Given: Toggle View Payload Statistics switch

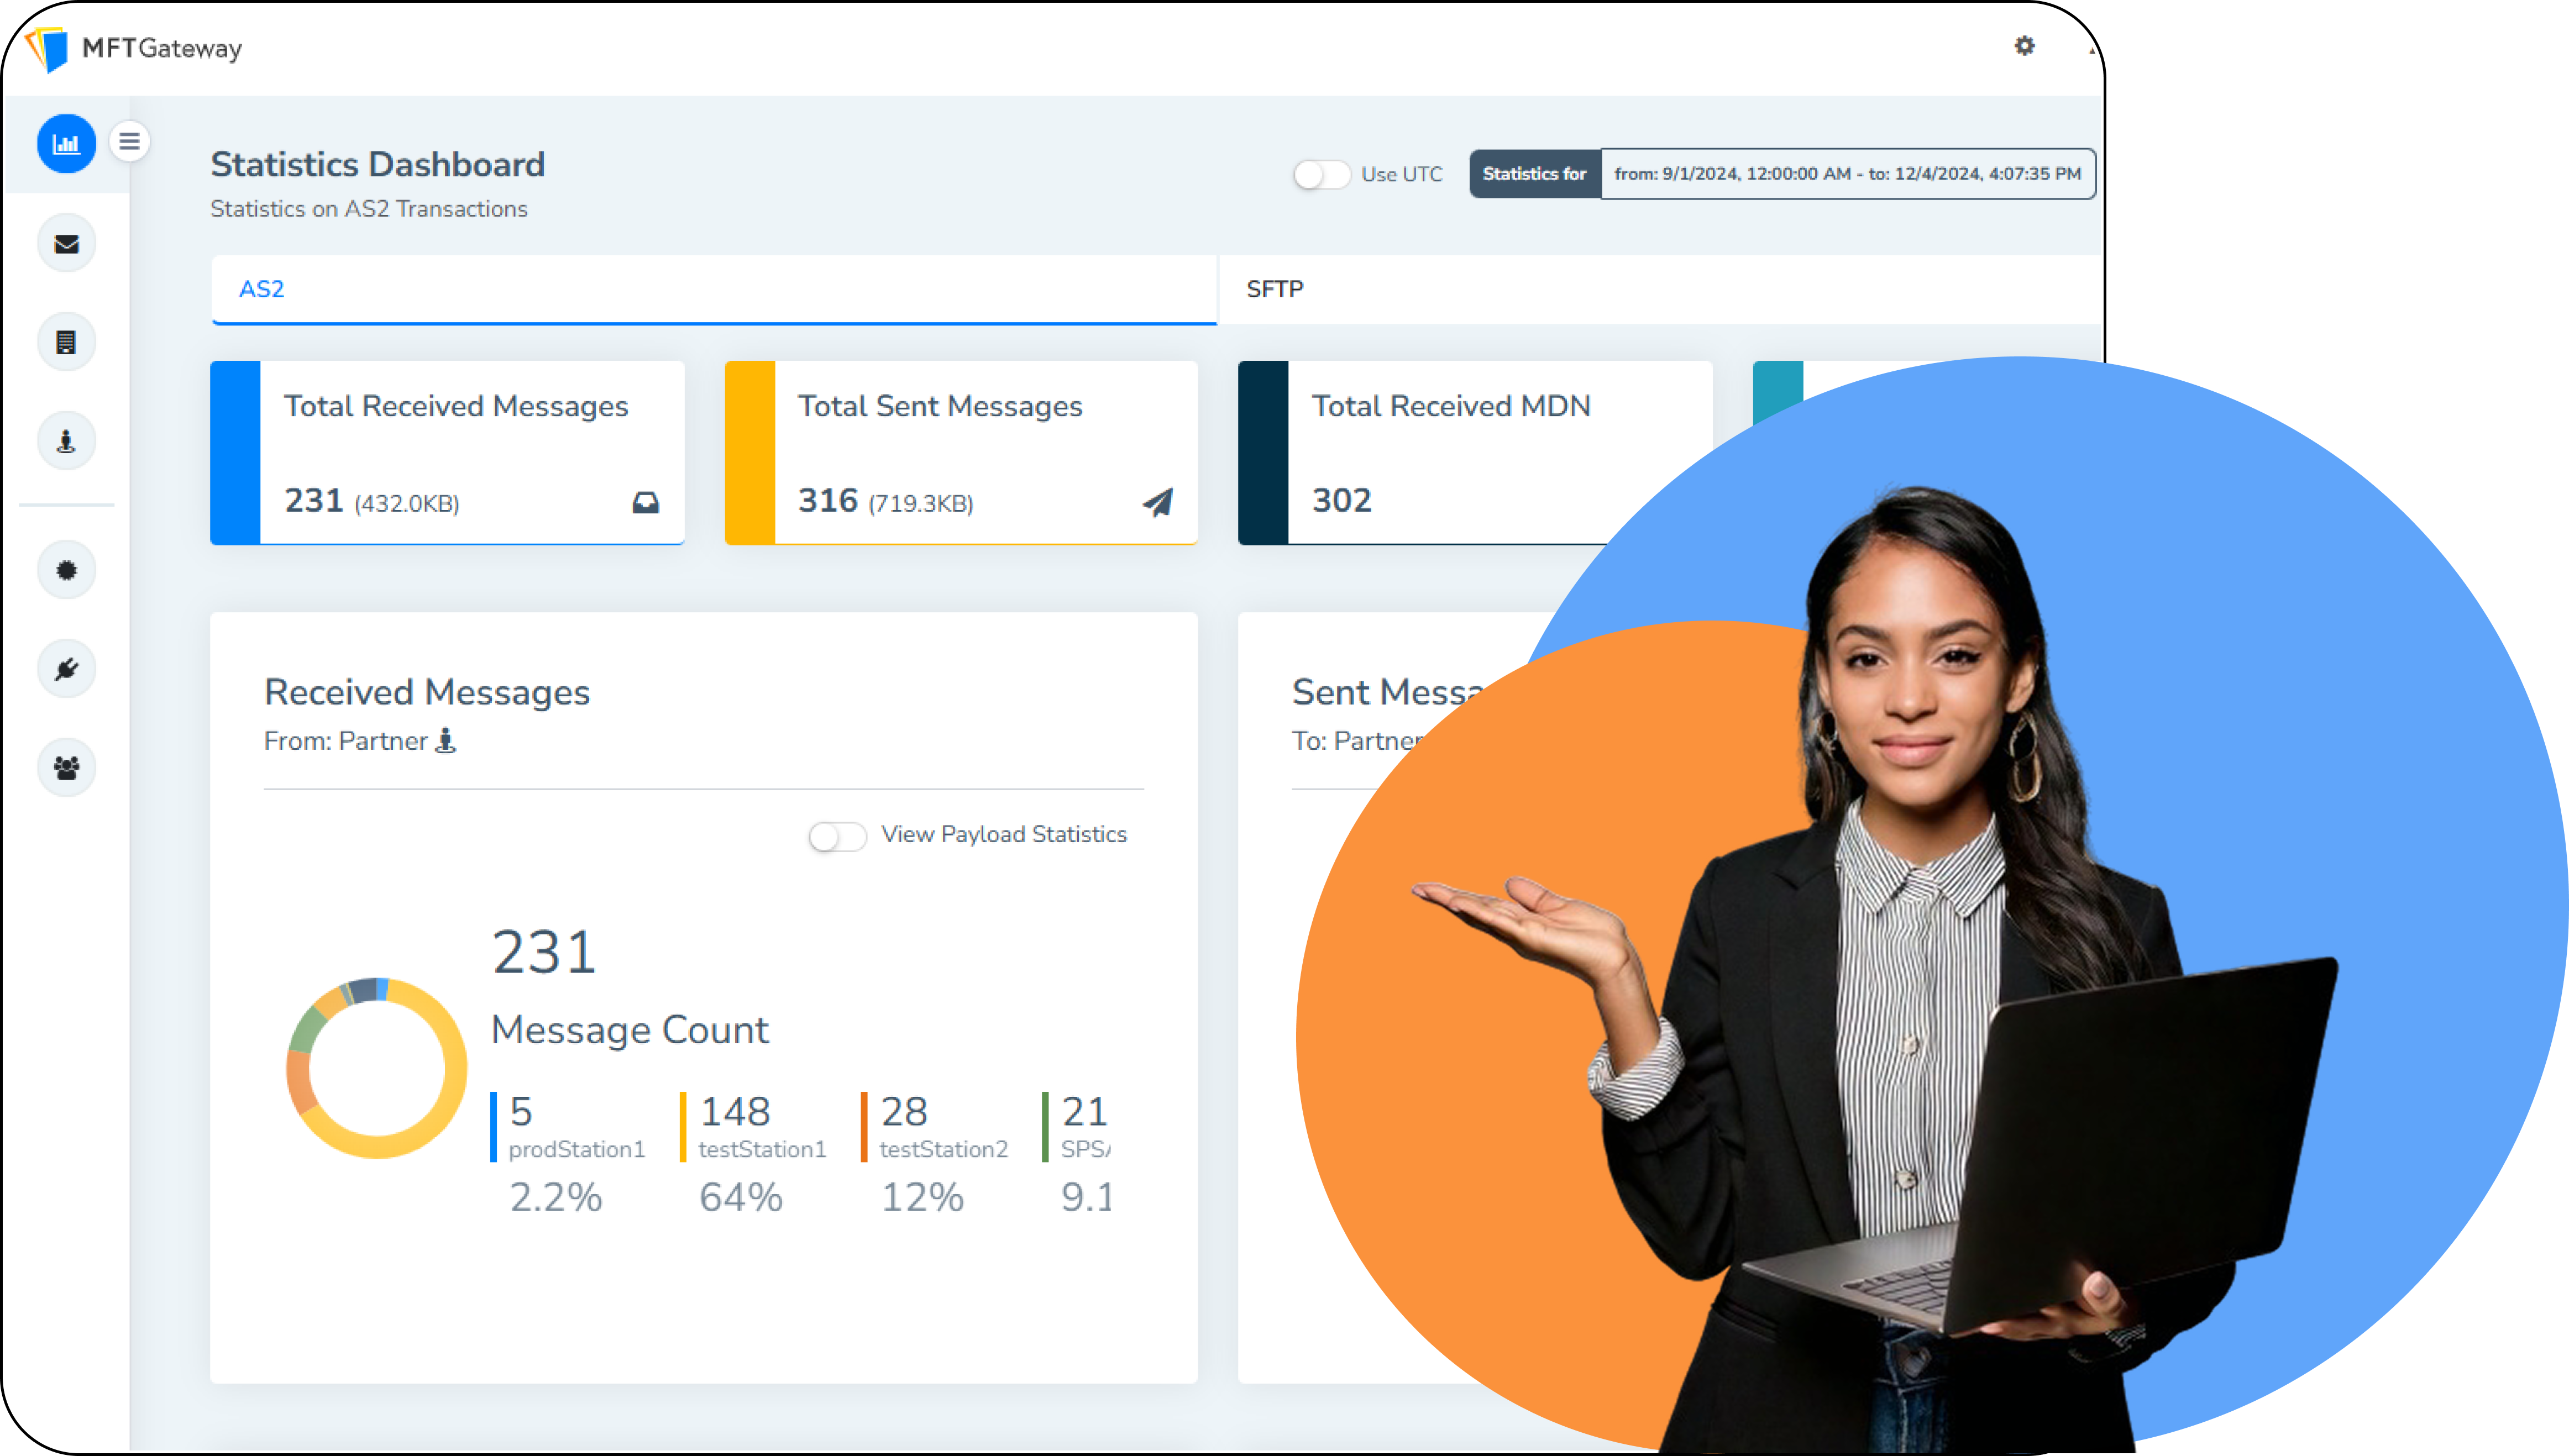Looking at the screenshot, I should [x=837, y=836].
